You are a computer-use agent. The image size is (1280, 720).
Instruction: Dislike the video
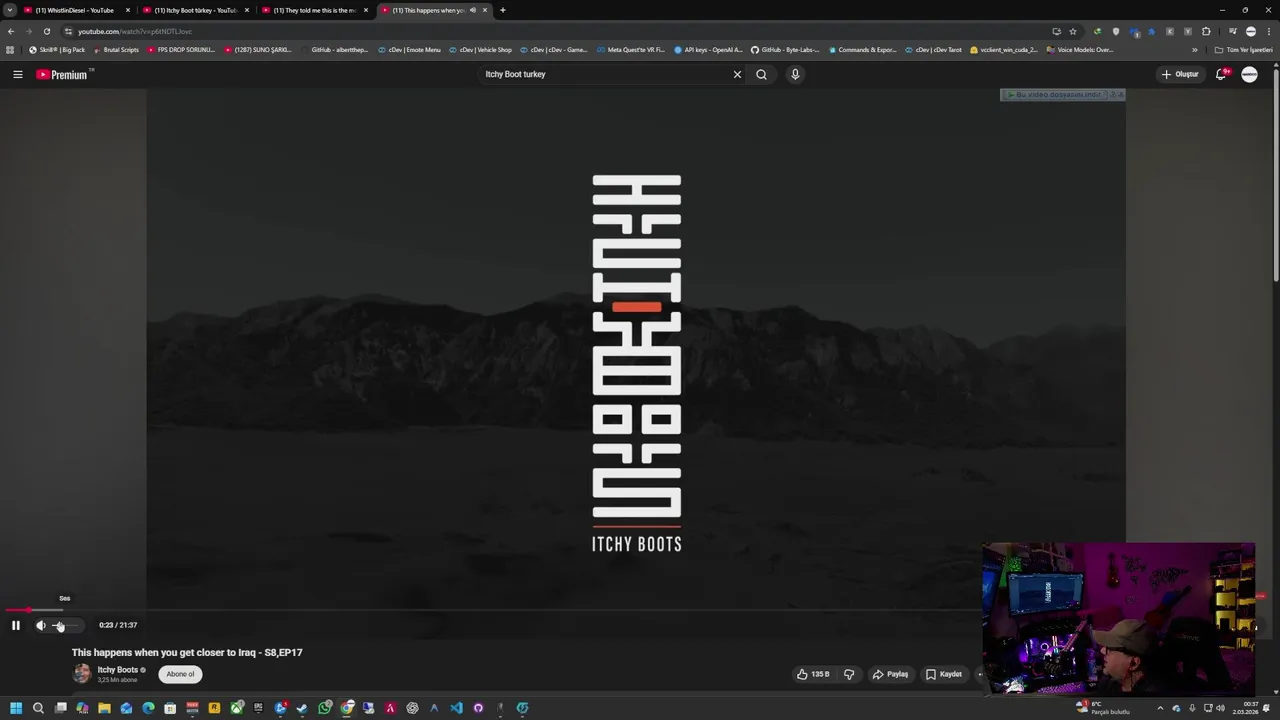[849, 674]
